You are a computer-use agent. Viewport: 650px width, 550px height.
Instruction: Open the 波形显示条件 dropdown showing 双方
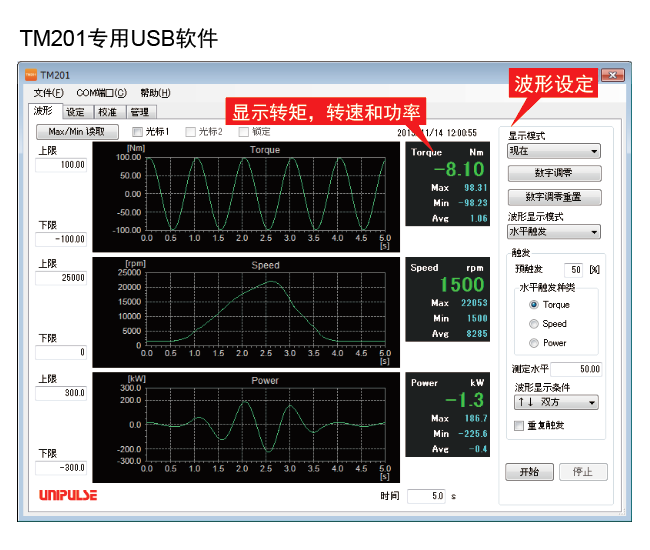point(556,402)
